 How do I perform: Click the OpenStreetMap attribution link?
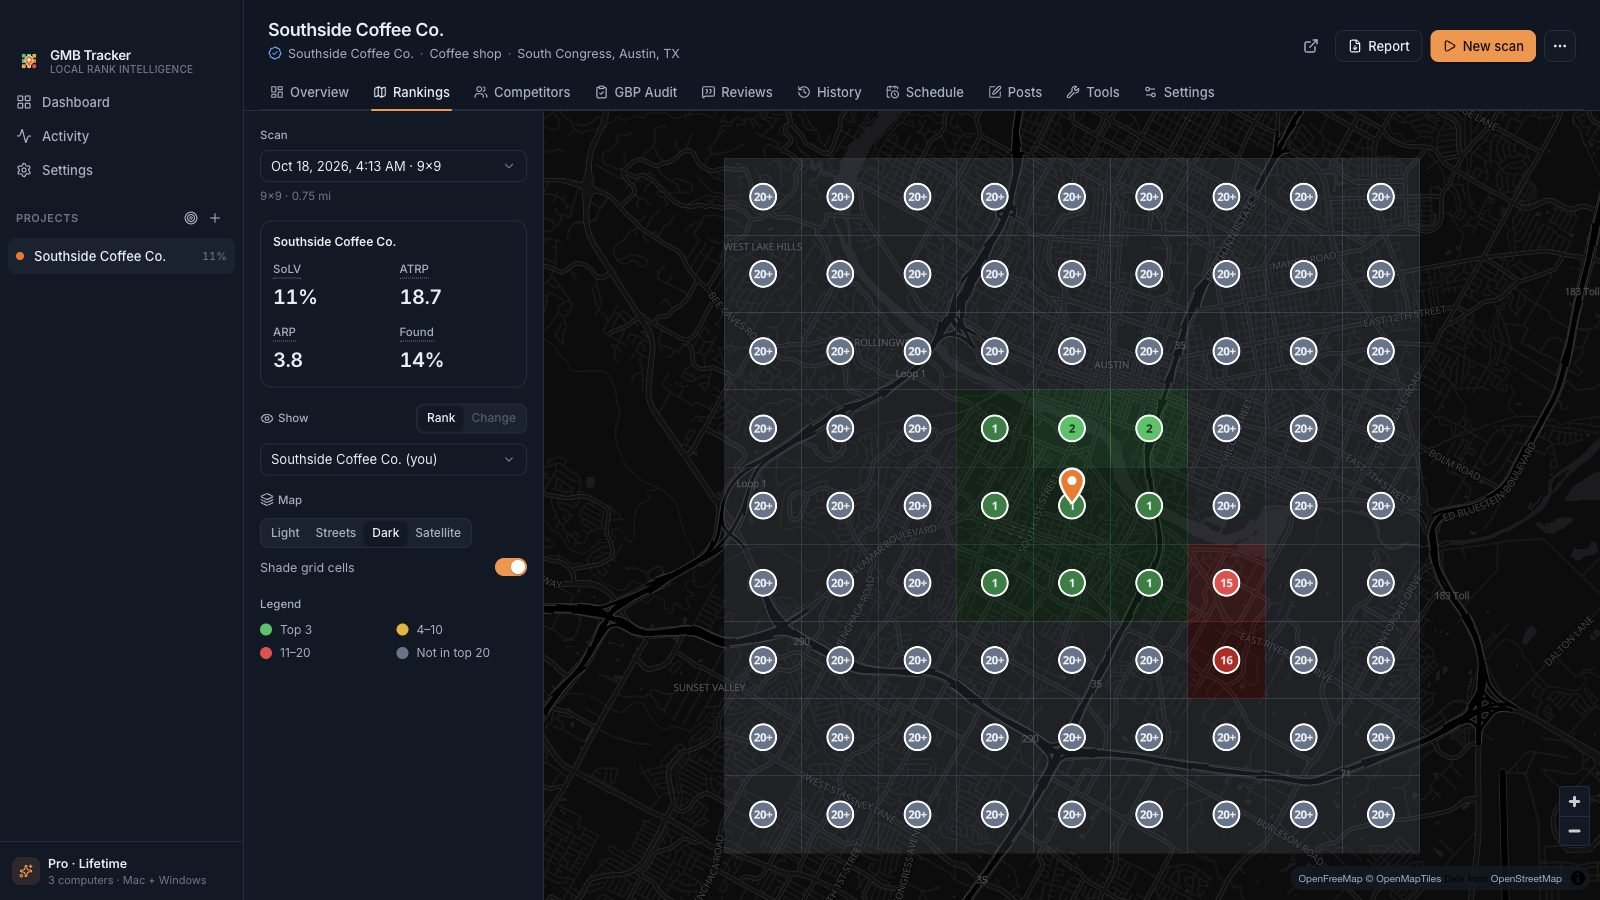pyautogui.click(x=1525, y=879)
